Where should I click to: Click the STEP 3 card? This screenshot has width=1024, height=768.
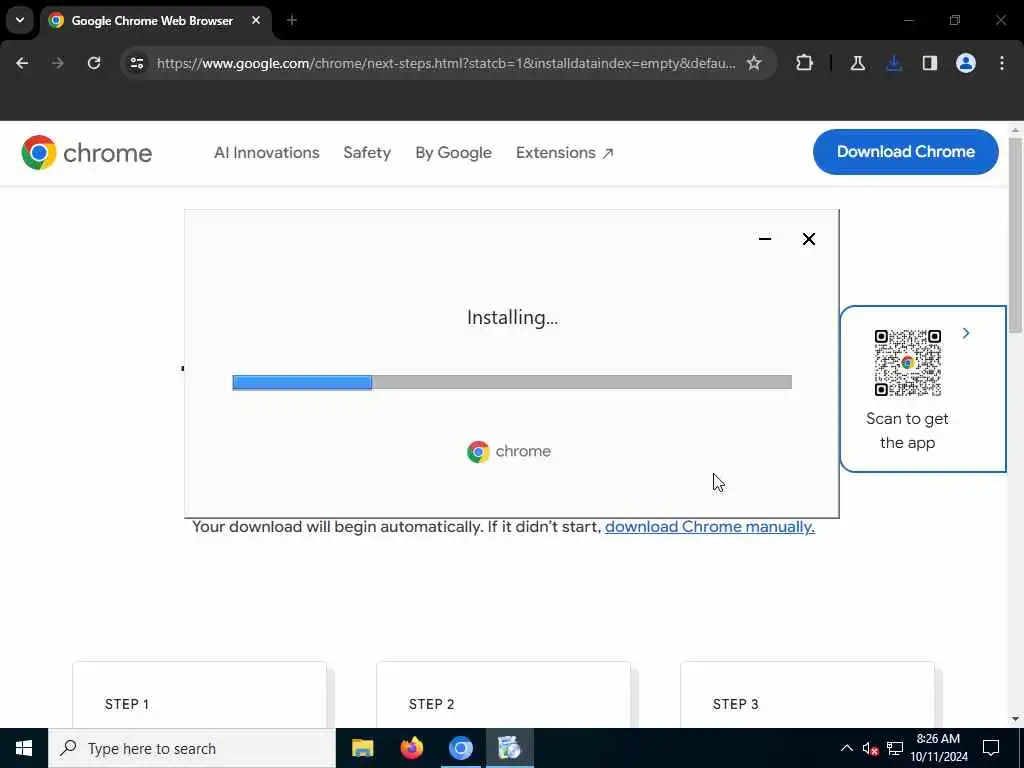(807, 696)
